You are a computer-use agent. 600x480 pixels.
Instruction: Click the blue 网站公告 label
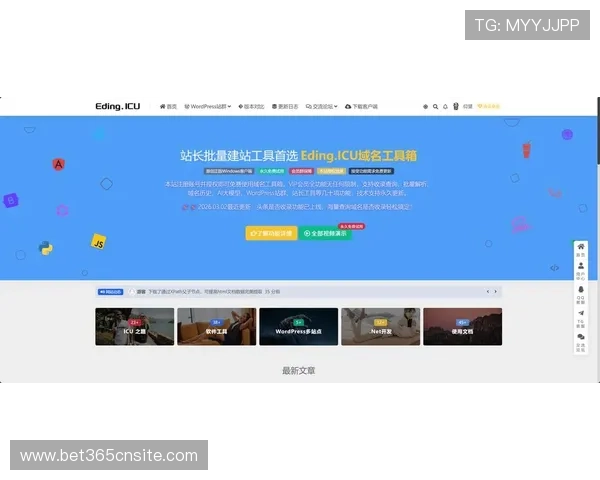[110, 292]
